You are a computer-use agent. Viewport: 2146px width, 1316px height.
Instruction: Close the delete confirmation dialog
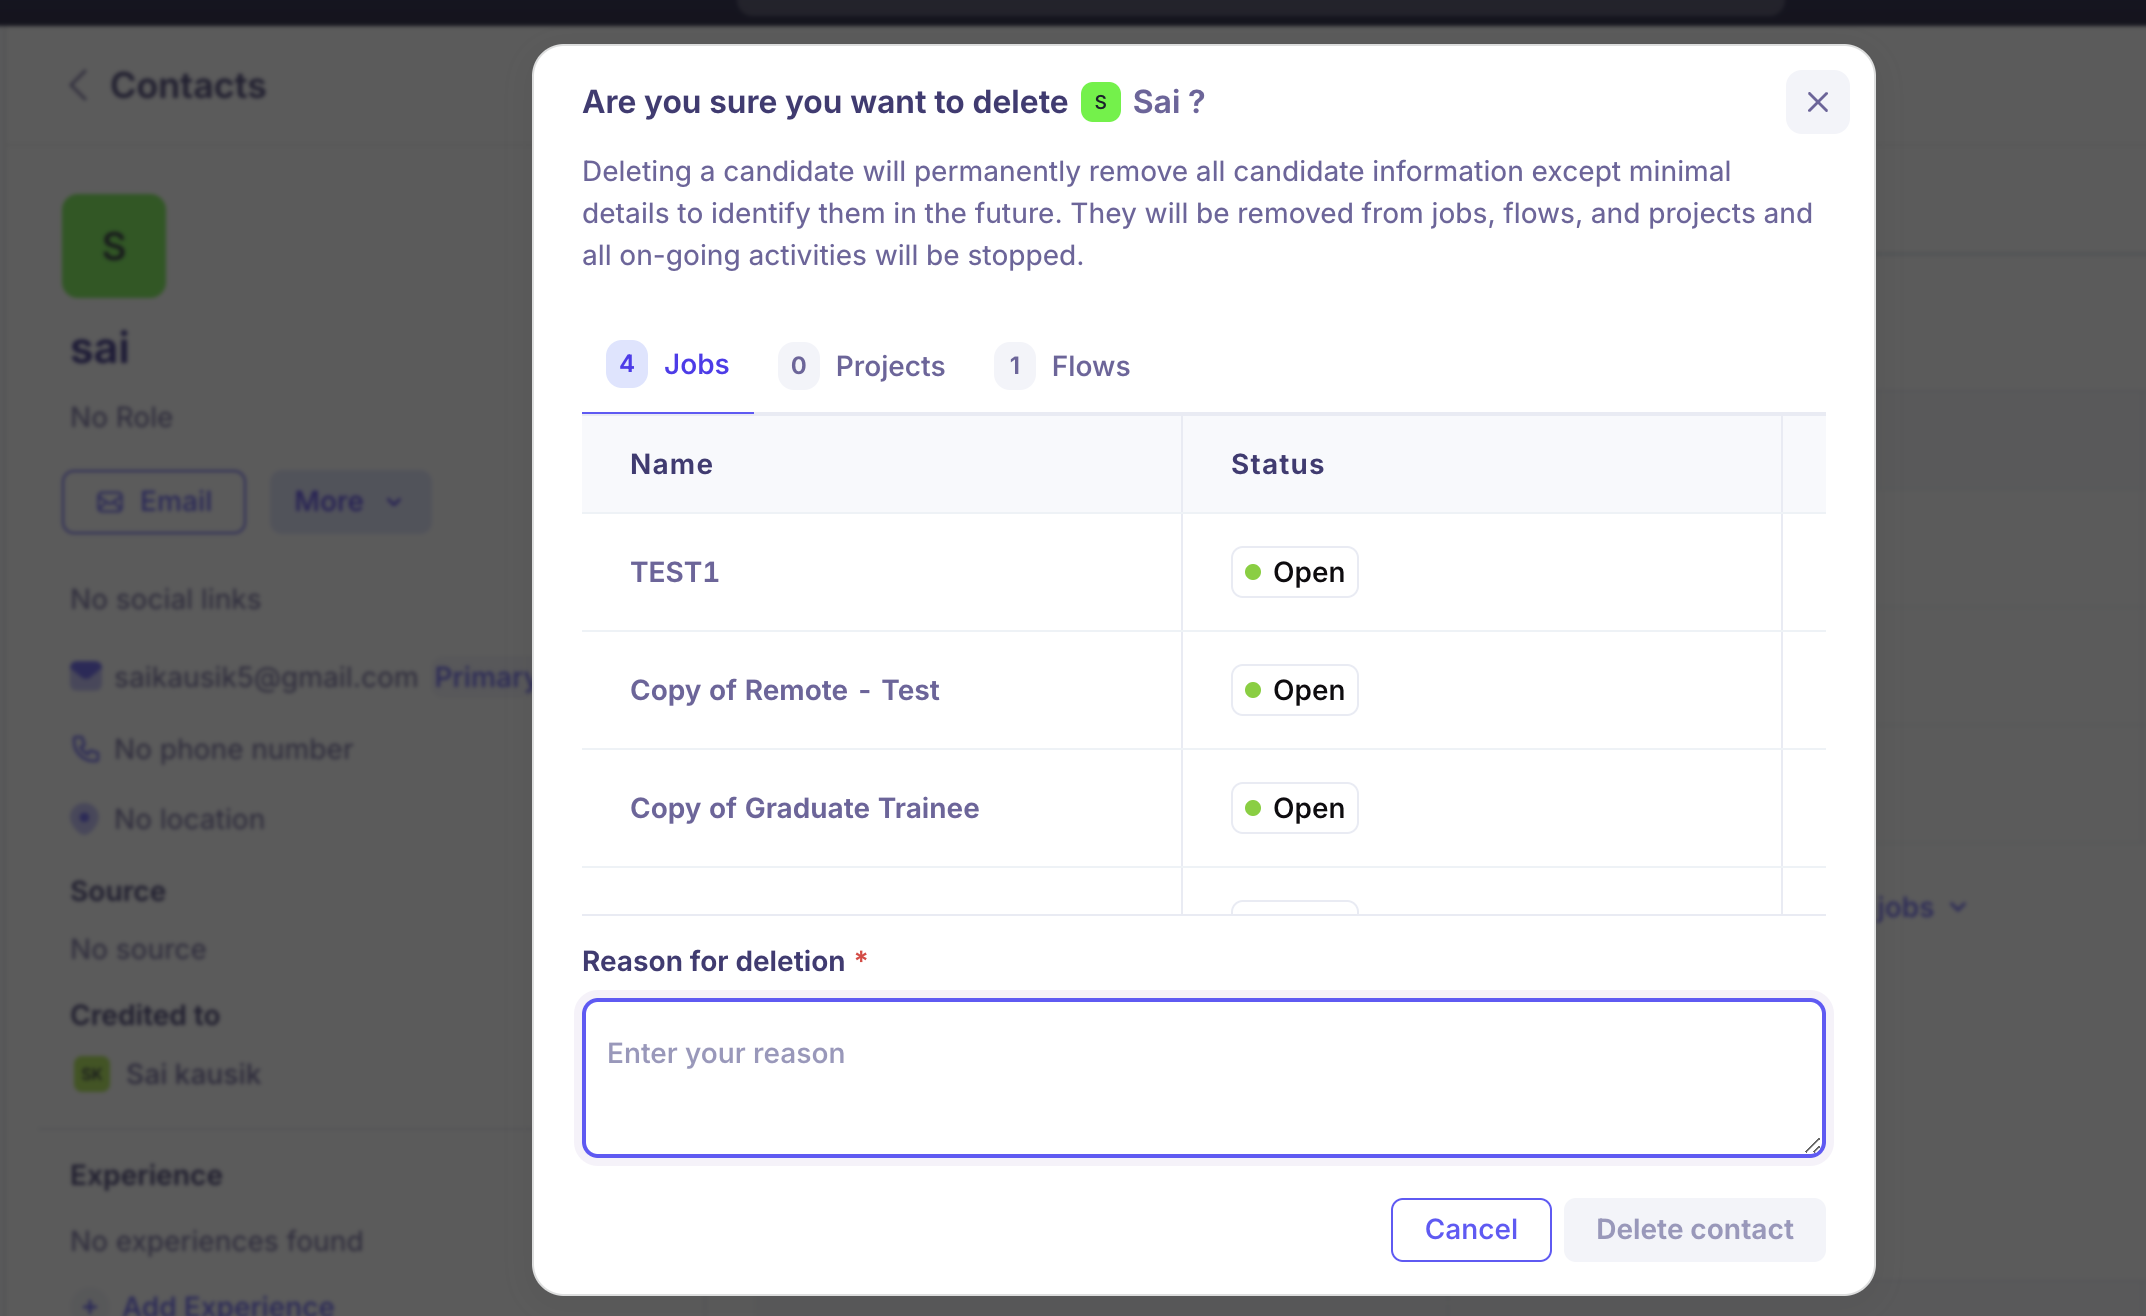1817,102
